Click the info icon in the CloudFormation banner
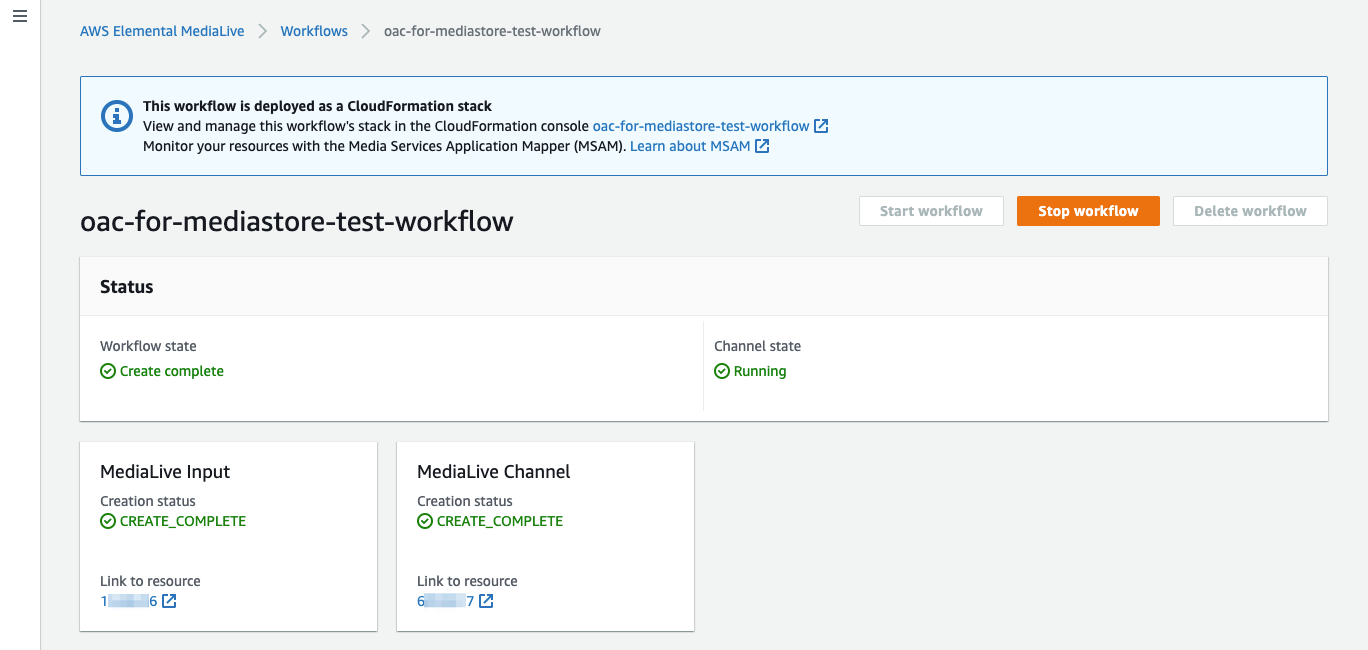This screenshot has width=1368, height=650. (x=117, y=116)
